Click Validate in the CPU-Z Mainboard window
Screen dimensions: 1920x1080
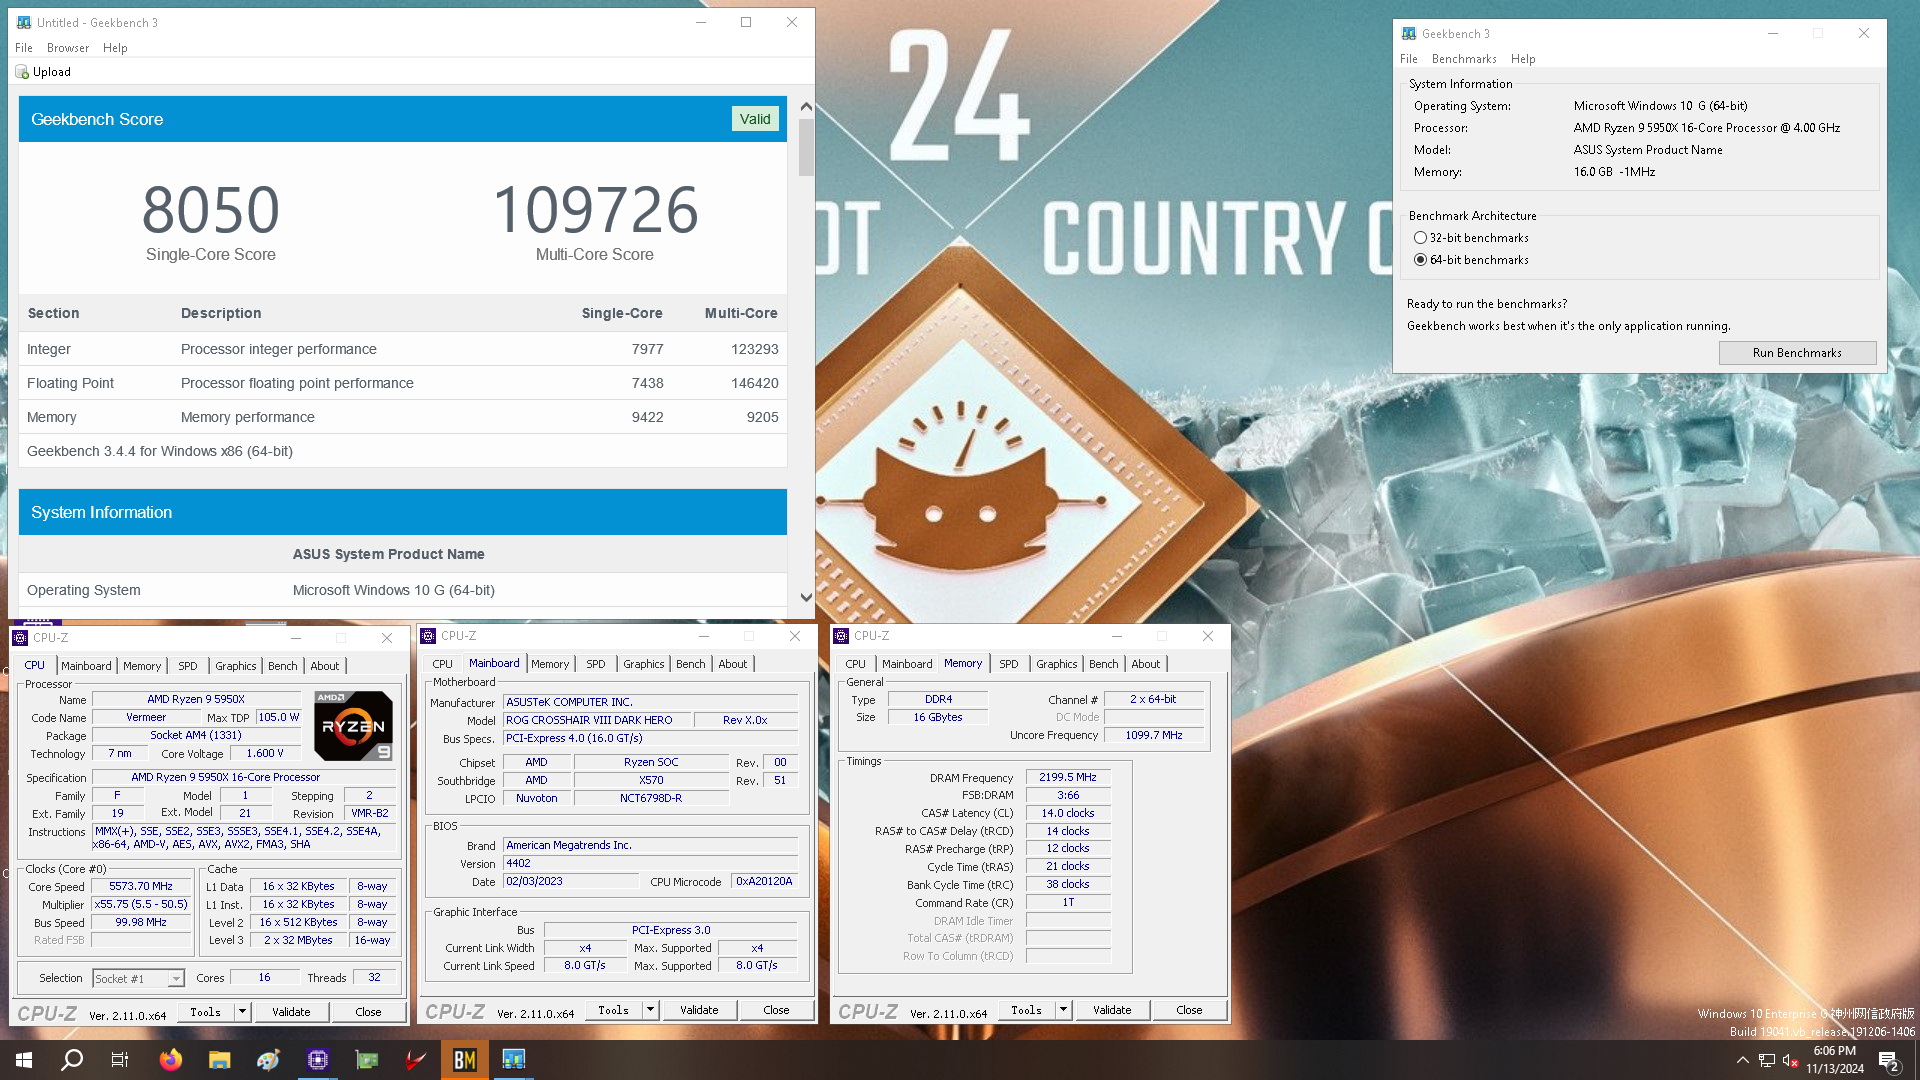[699, 1010]
